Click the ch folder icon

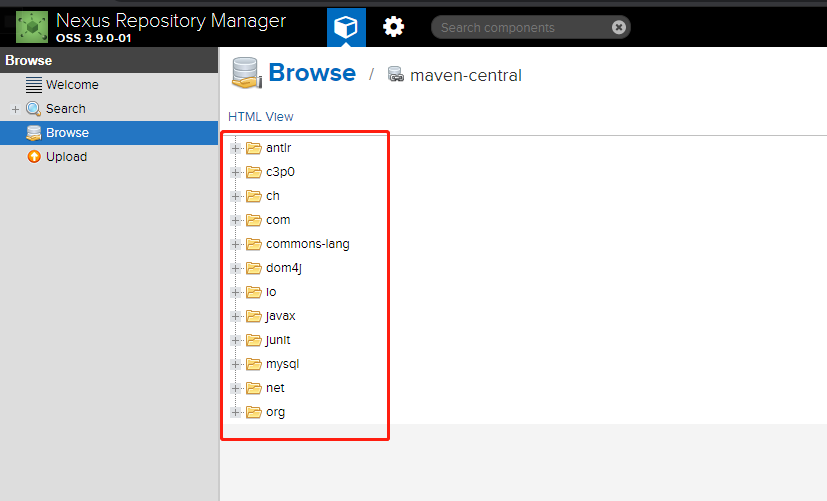coord(254,196)
